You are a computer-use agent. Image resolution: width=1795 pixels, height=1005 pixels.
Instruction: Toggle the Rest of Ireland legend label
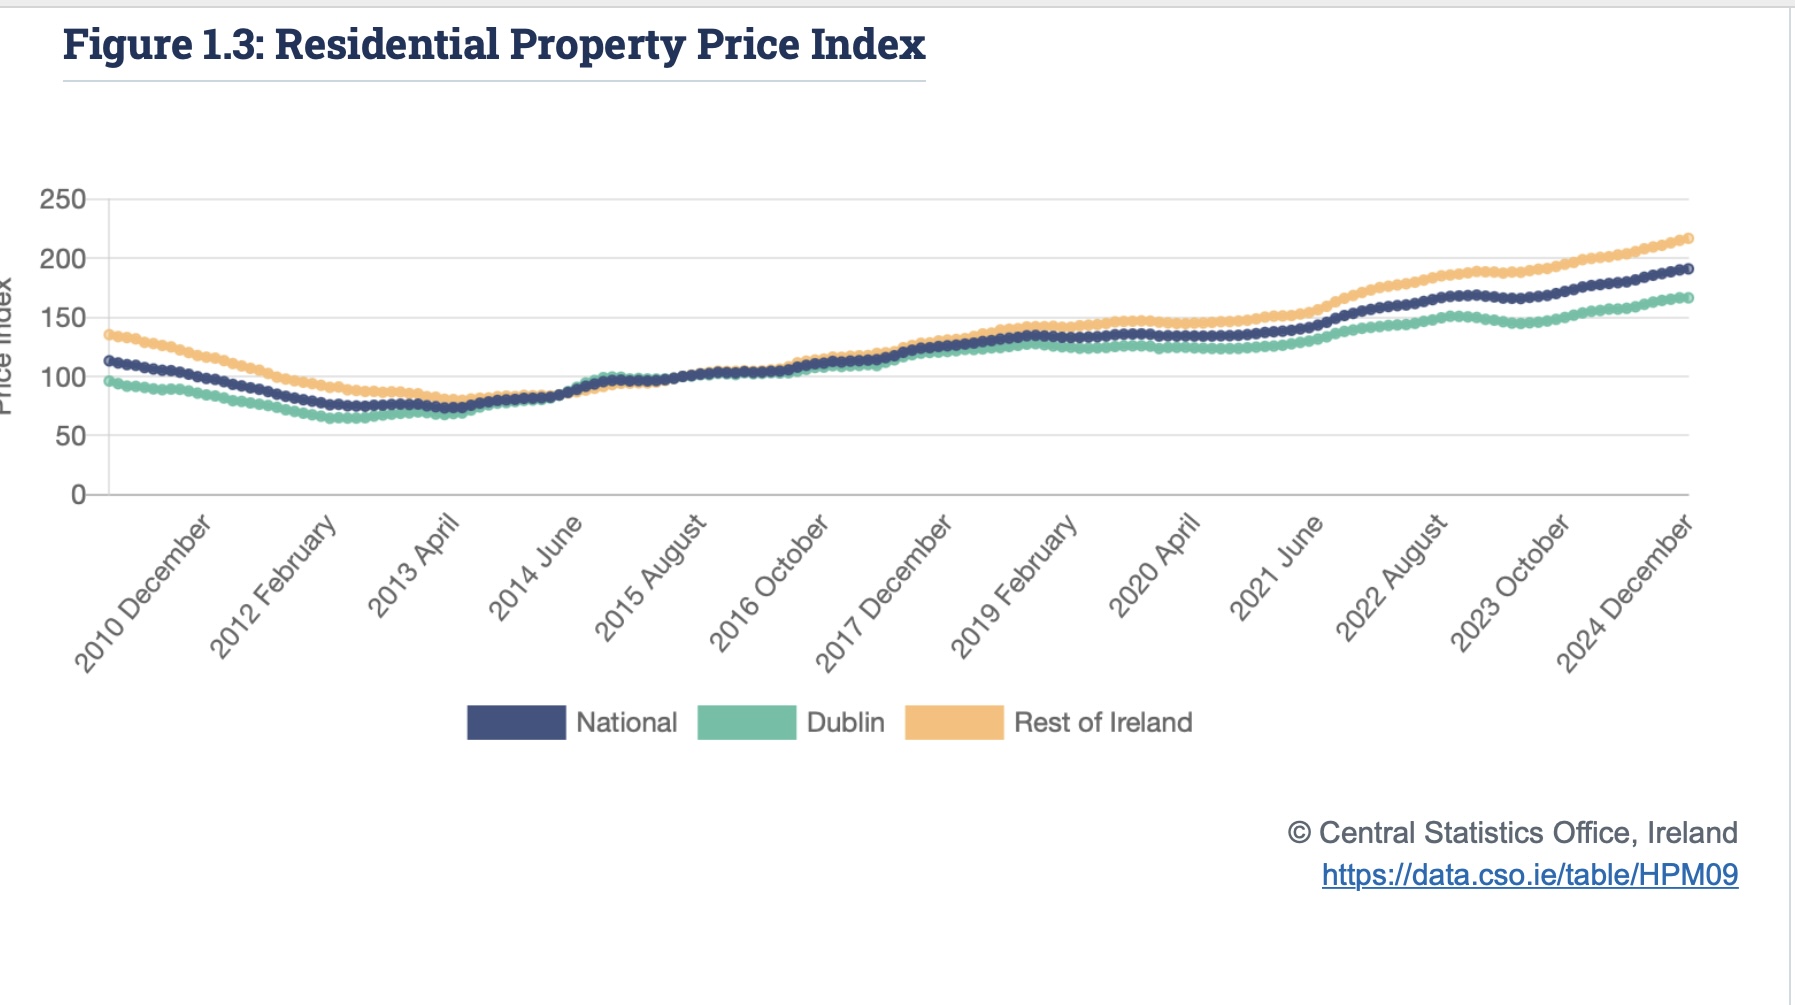click(1103, 722)
